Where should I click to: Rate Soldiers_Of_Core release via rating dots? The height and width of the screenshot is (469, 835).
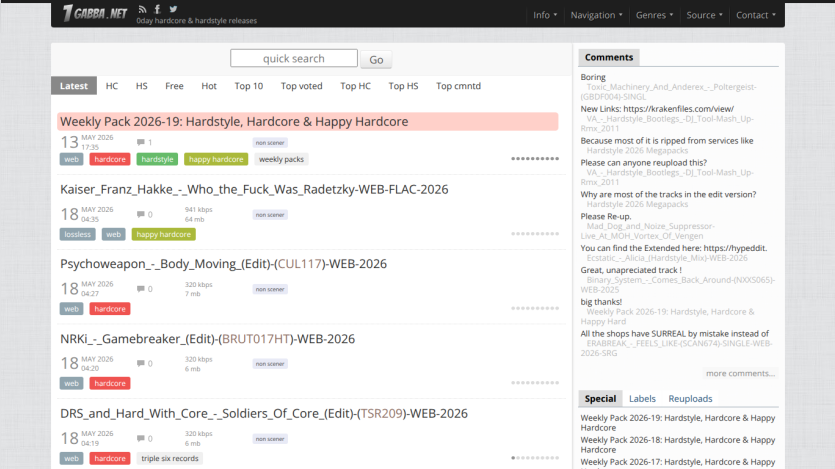pos(535,458)
